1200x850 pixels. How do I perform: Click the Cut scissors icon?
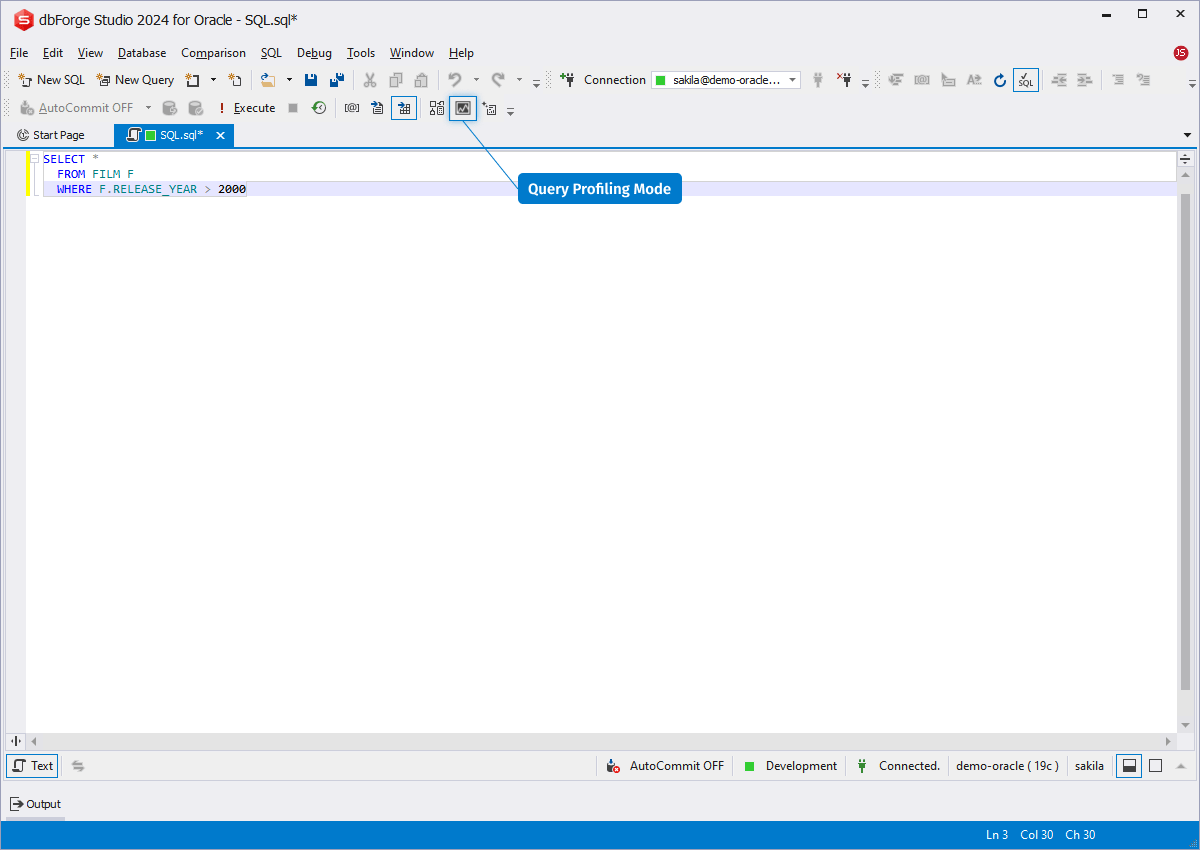(370, 80)
